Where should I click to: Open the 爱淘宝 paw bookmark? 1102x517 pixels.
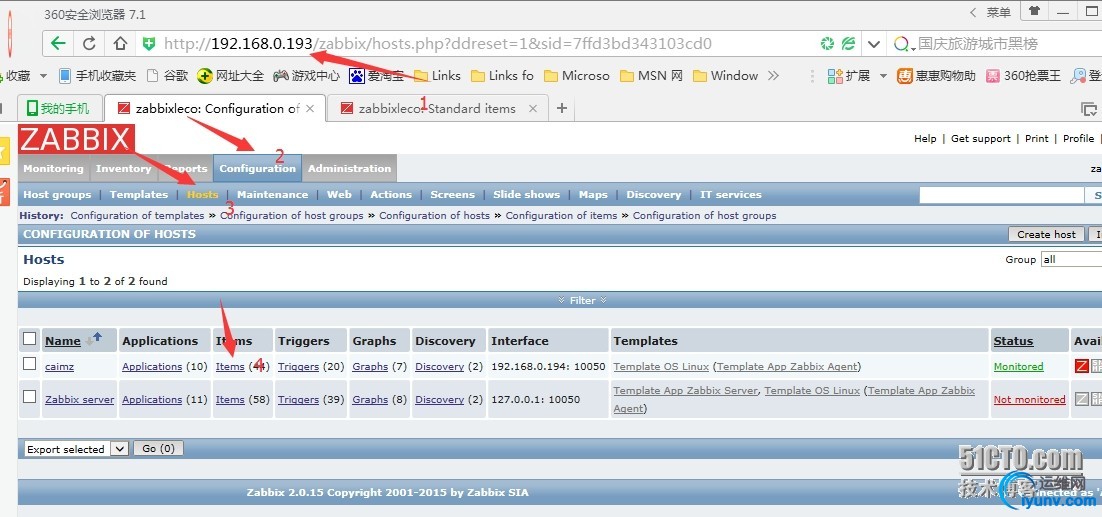click(378, 76)
